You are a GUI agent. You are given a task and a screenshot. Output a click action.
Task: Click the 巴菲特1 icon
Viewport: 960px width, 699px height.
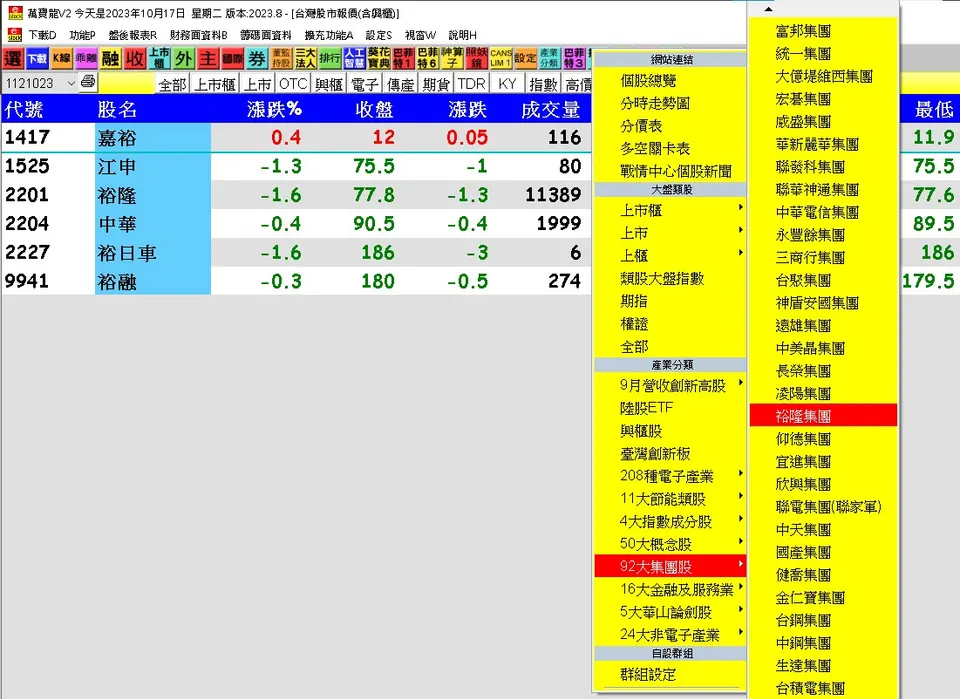point(403,59)
